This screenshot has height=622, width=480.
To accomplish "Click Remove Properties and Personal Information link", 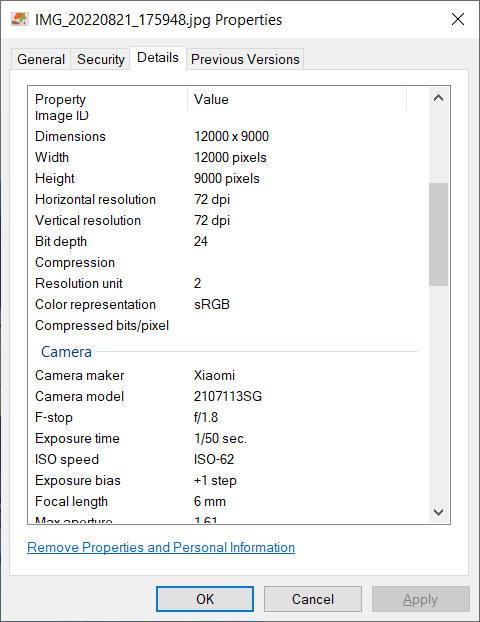I will [x=161, y=547].
